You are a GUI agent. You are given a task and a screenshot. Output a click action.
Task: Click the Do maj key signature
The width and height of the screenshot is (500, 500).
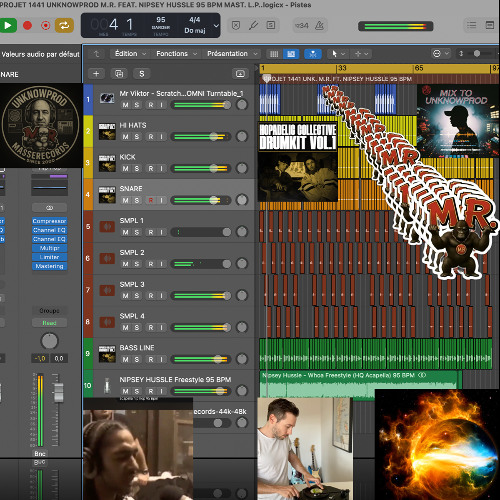pos(195,31)
